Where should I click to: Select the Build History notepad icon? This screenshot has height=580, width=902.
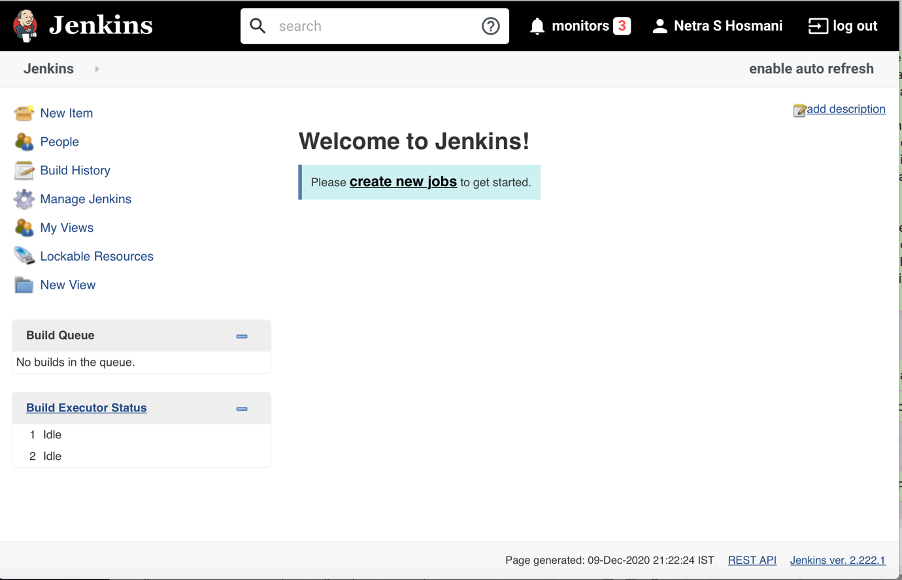[x=23, y=170]
